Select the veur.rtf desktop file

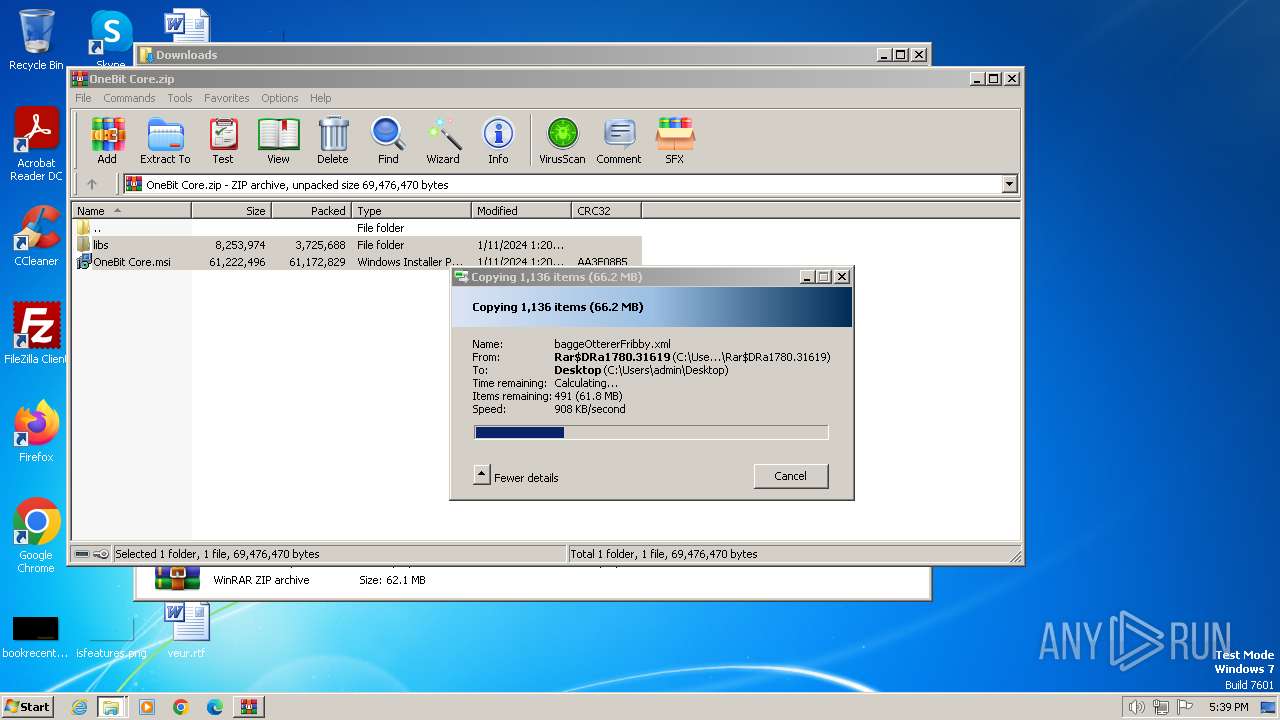186,630
